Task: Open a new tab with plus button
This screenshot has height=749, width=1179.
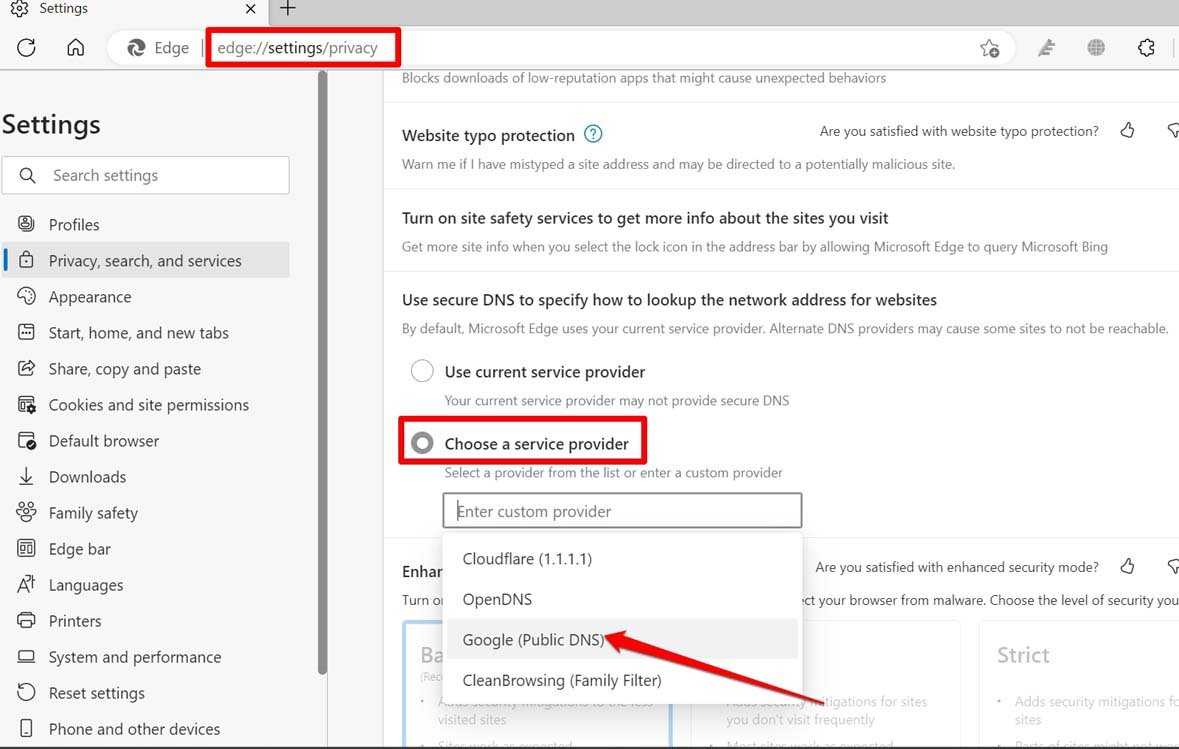Action: pyautogui.click(x=287, y=8)
